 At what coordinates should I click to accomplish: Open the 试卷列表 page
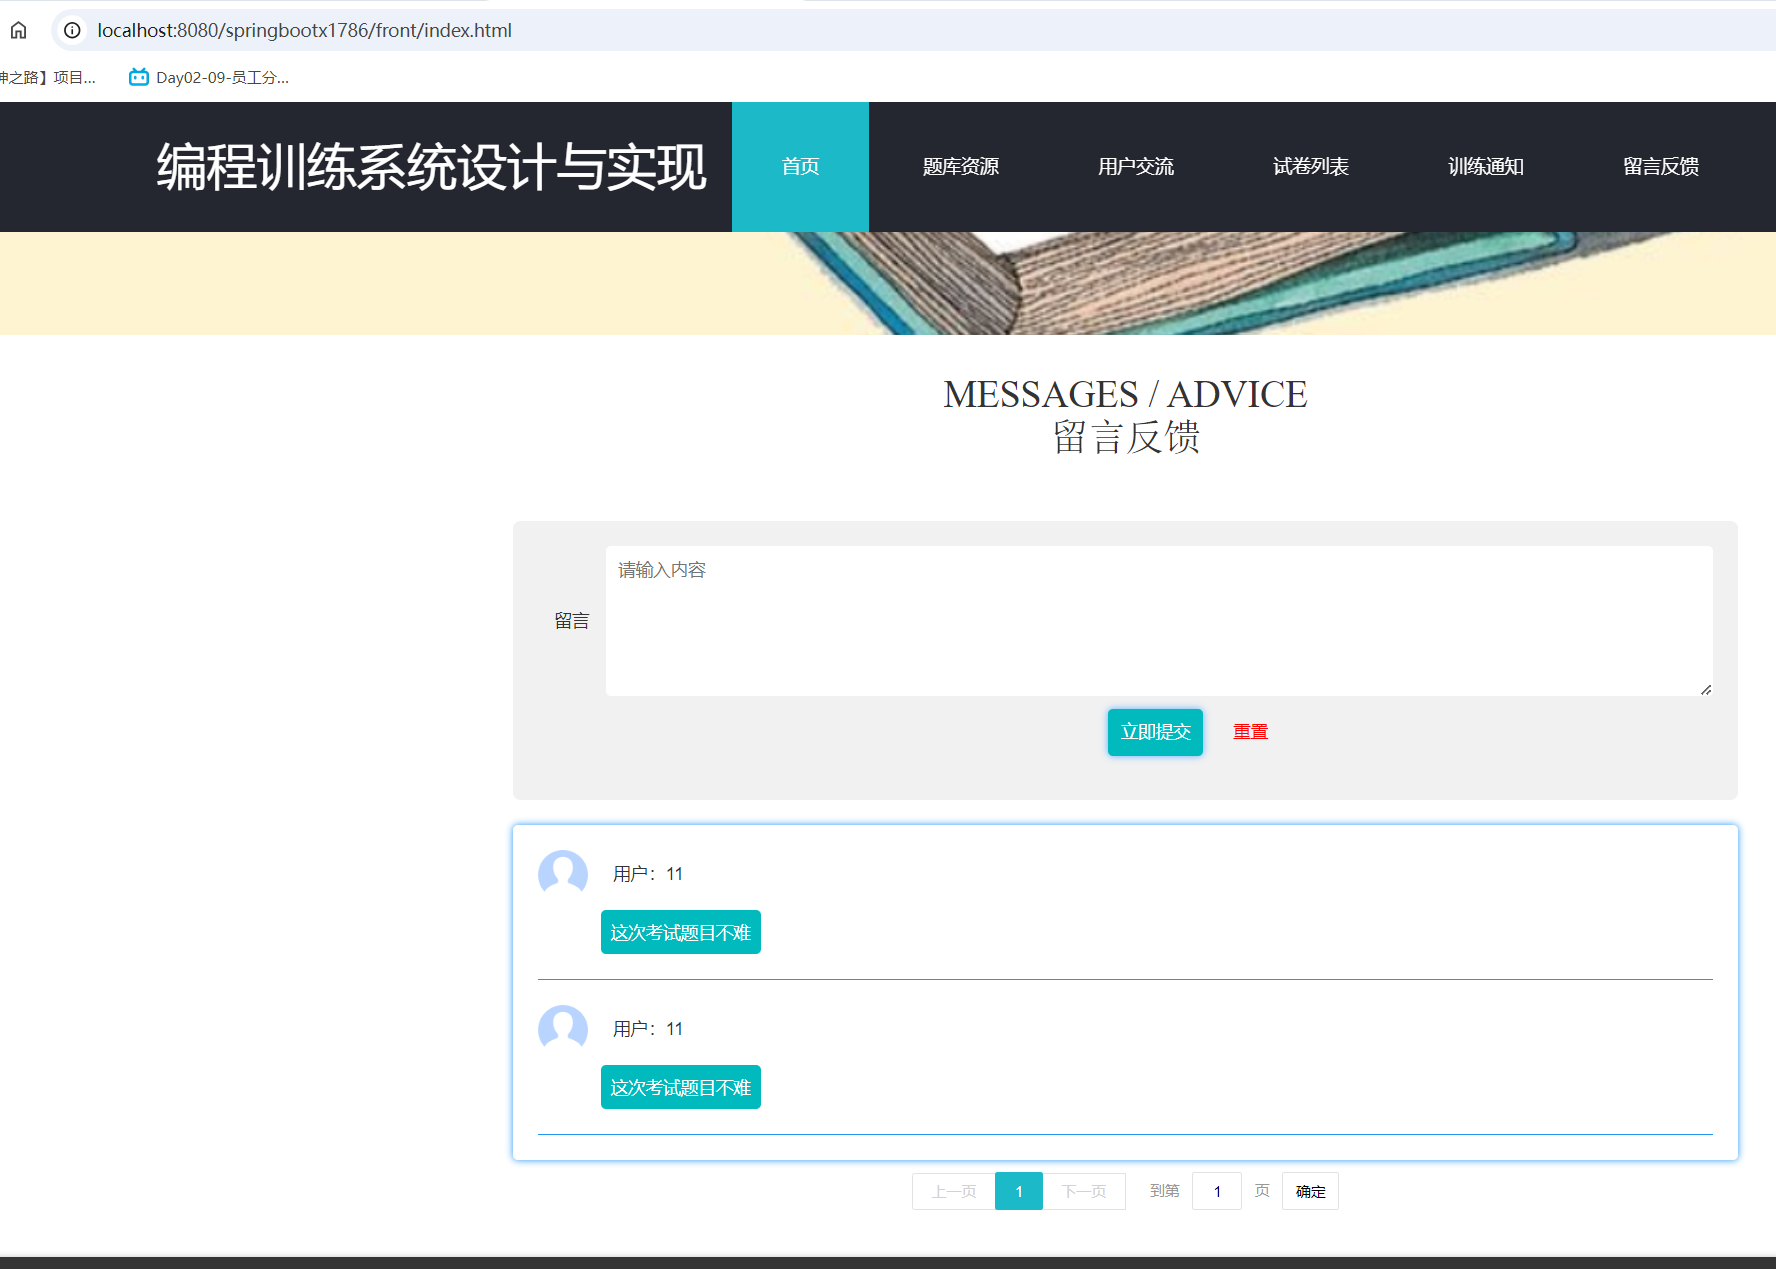(x=1310, y=167)
